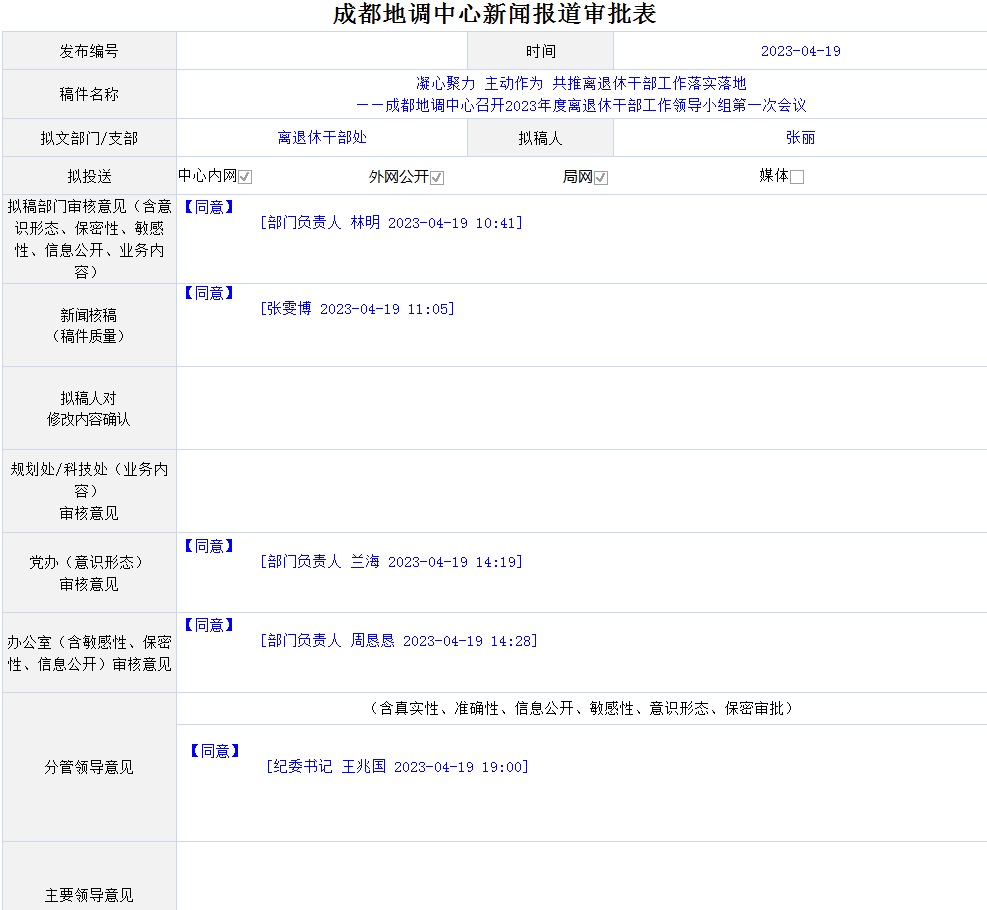Click the empty 规划处/科技处 审核意见 field

[581, 491]
